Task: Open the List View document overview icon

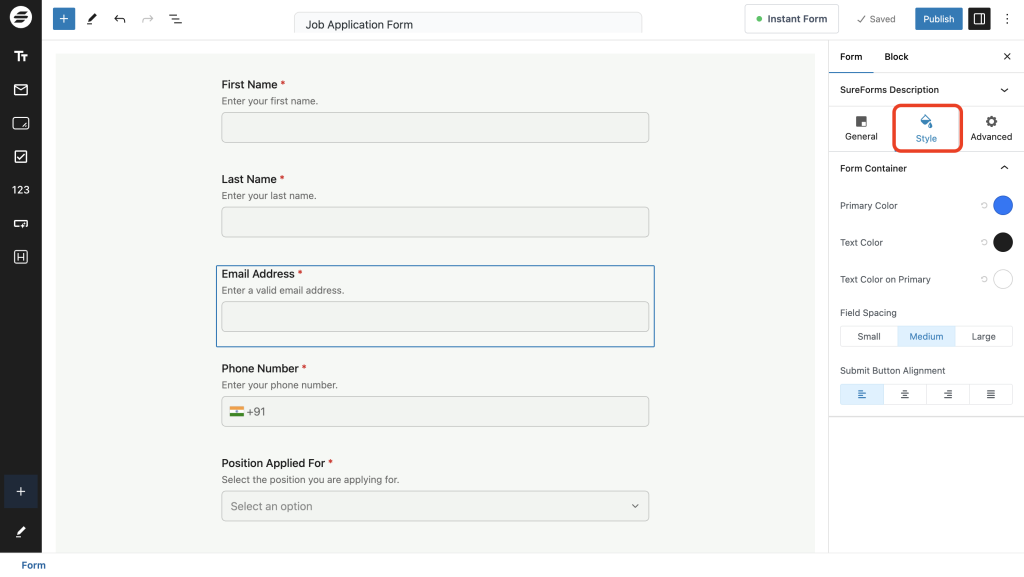Action: pos(176,18)
